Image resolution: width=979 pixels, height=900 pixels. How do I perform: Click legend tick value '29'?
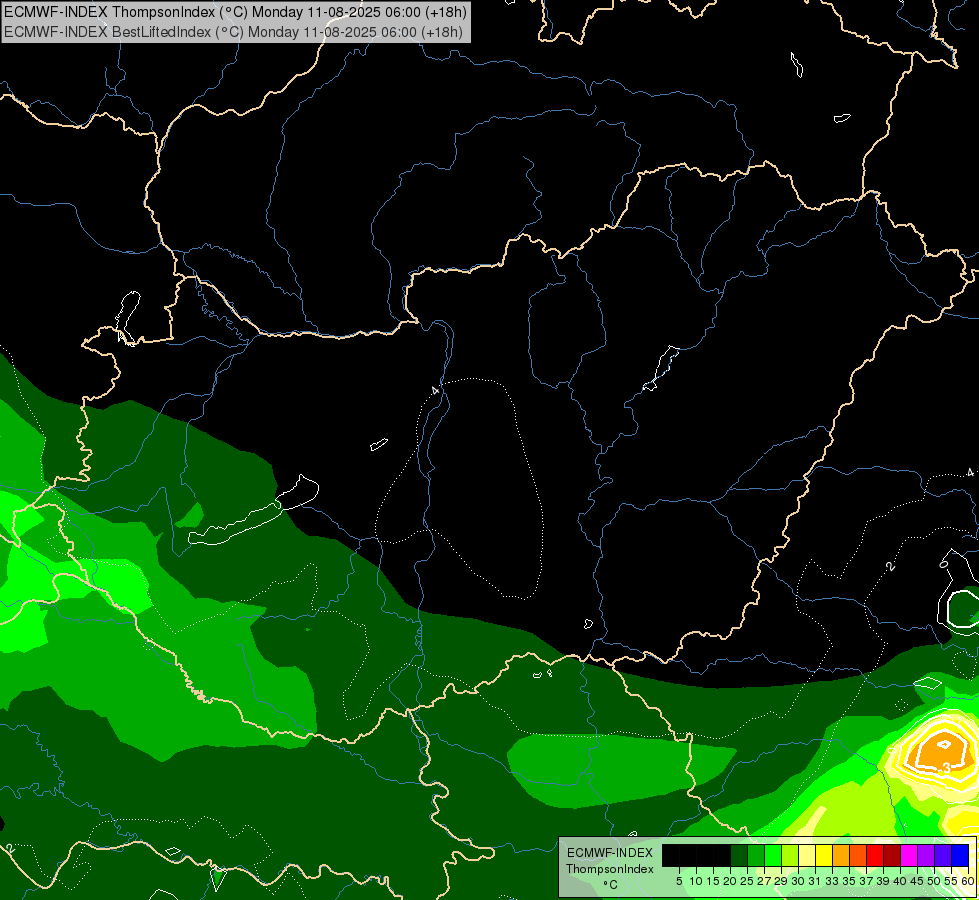[781, 881]
